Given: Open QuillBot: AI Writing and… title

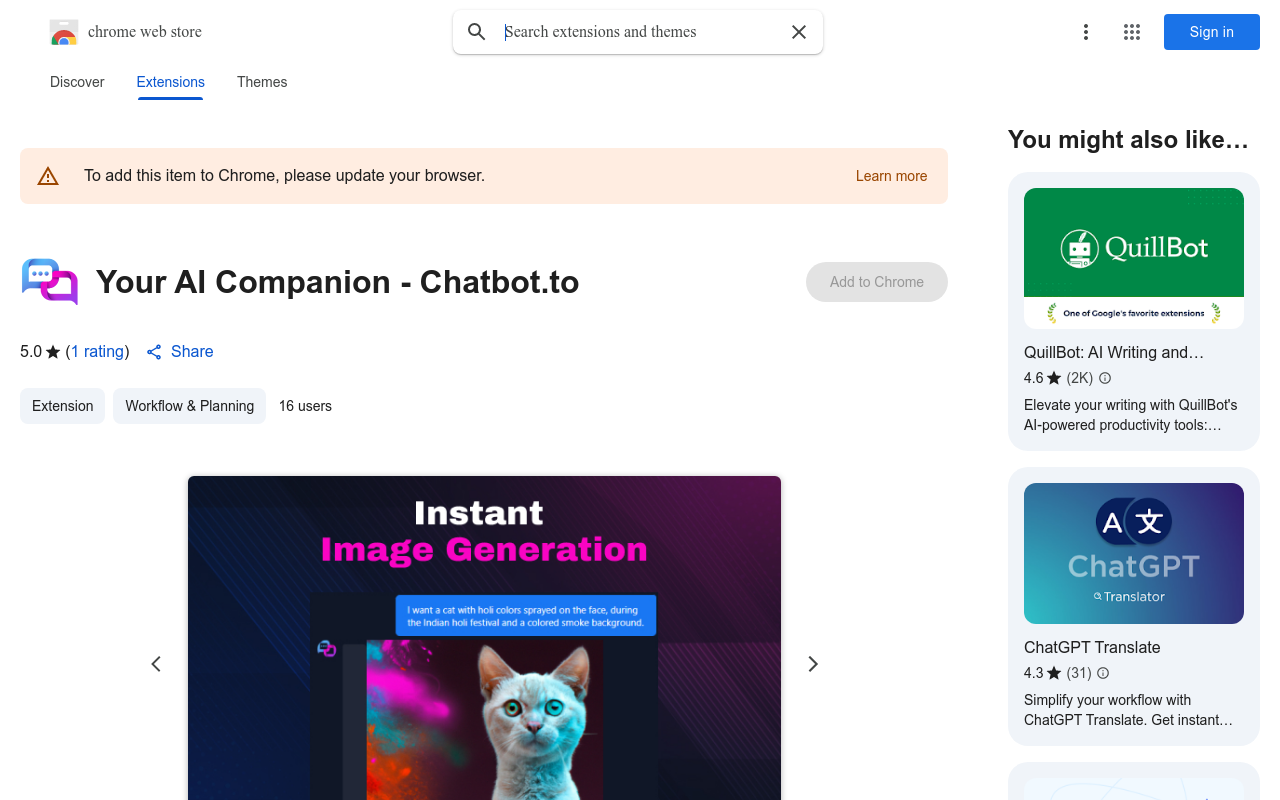Looking at the screenshot, I should pos(1114,352).
